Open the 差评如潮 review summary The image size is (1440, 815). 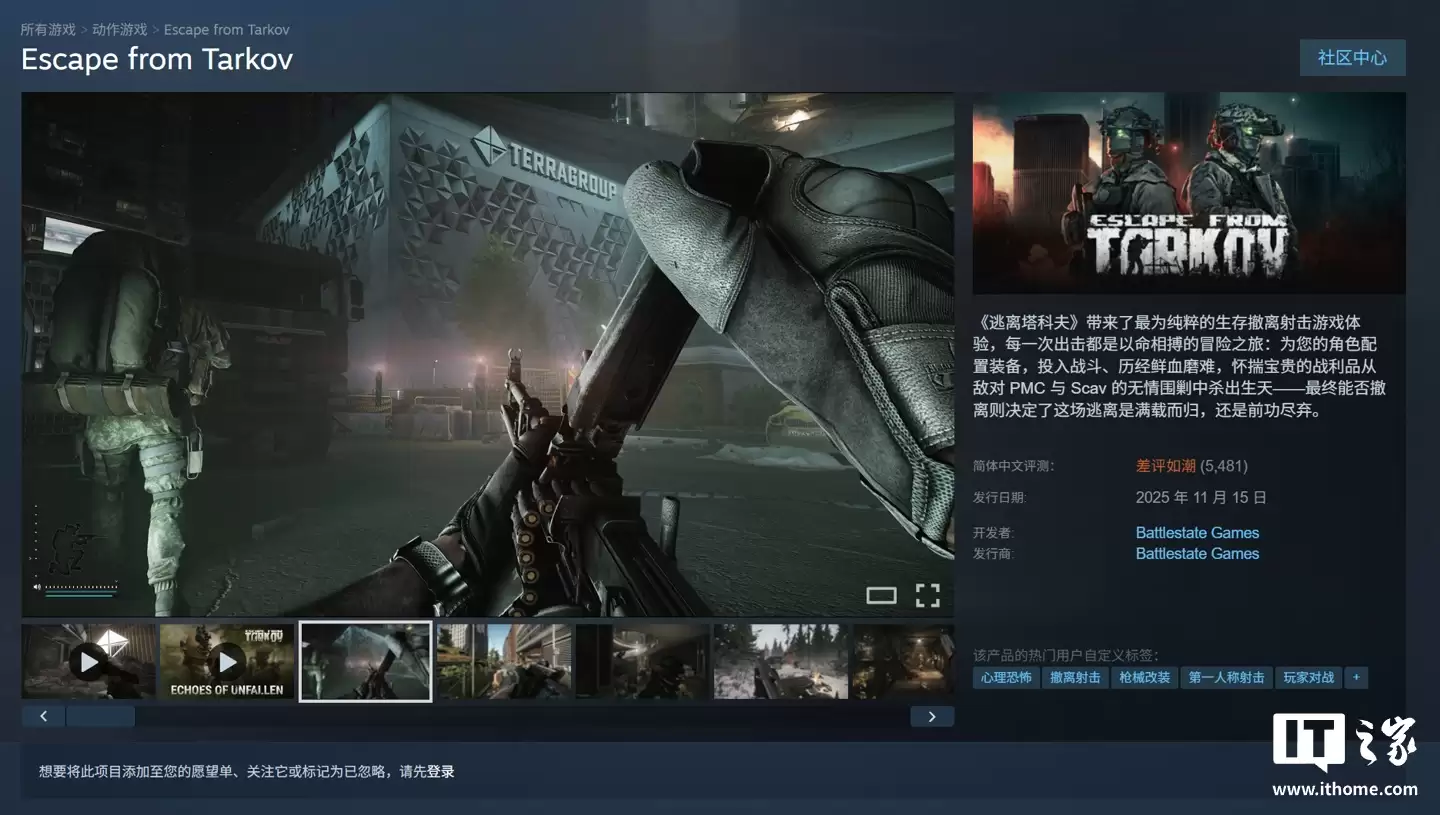tap(1165, 466)
